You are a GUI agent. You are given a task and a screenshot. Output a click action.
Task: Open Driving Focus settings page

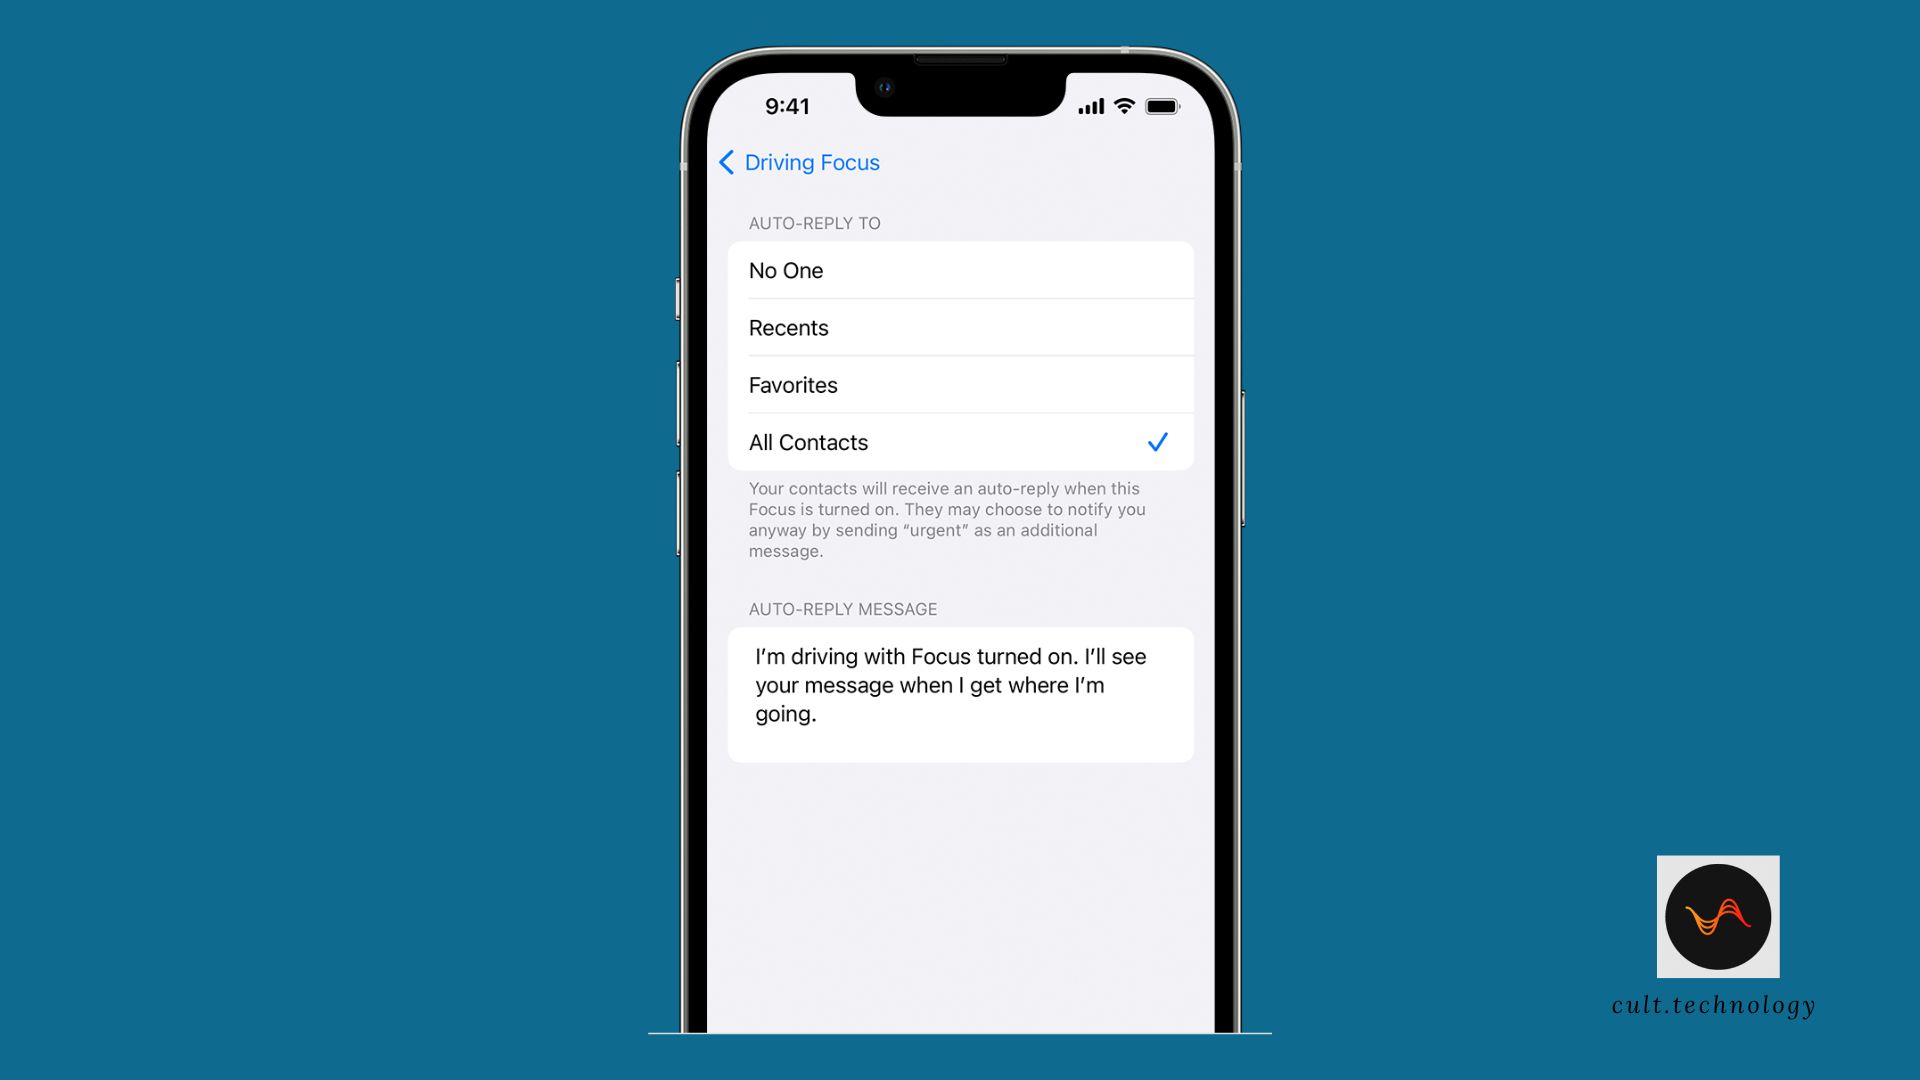(x=798, y=162)
